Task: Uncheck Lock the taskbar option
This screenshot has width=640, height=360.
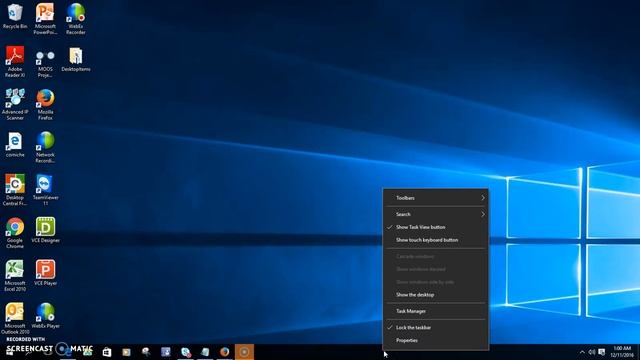Action: coord(436,327)
